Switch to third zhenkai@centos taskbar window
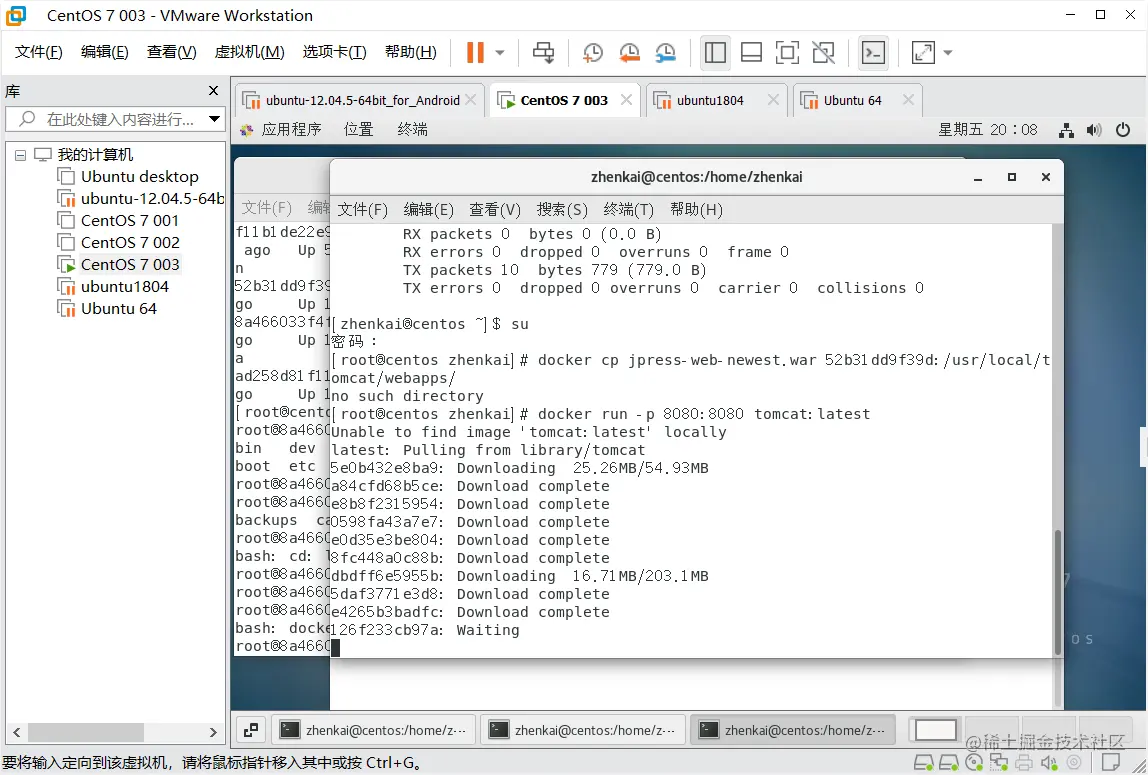Viewport: 1148px width, 775px height. [x=793, y=730]
